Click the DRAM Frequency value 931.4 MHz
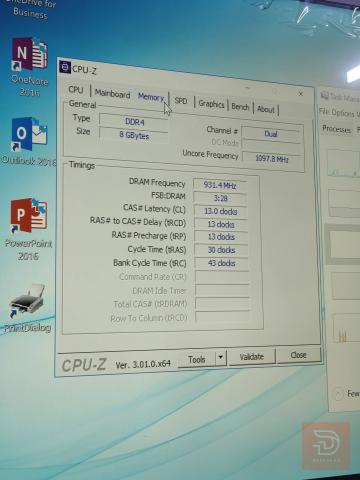Image resolution: width=360 pixels, height=480 pixels. [x=220, y=185]
